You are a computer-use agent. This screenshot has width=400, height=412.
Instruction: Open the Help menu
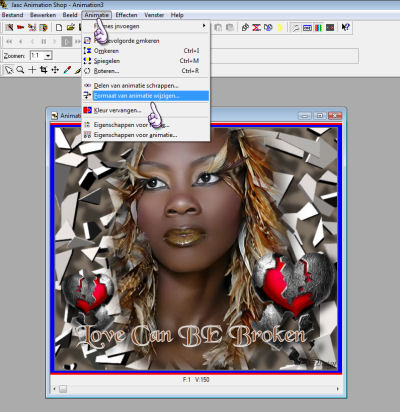click(x=177, y=15)
